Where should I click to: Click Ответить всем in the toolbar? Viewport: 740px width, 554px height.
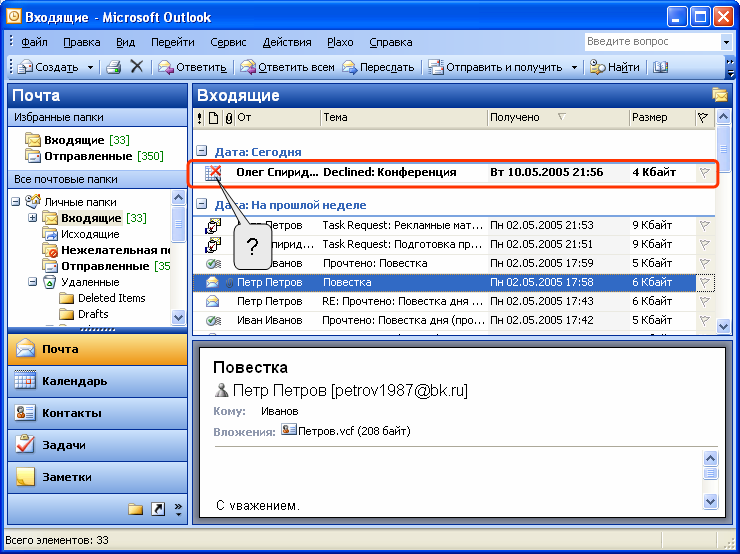(287, 67)
